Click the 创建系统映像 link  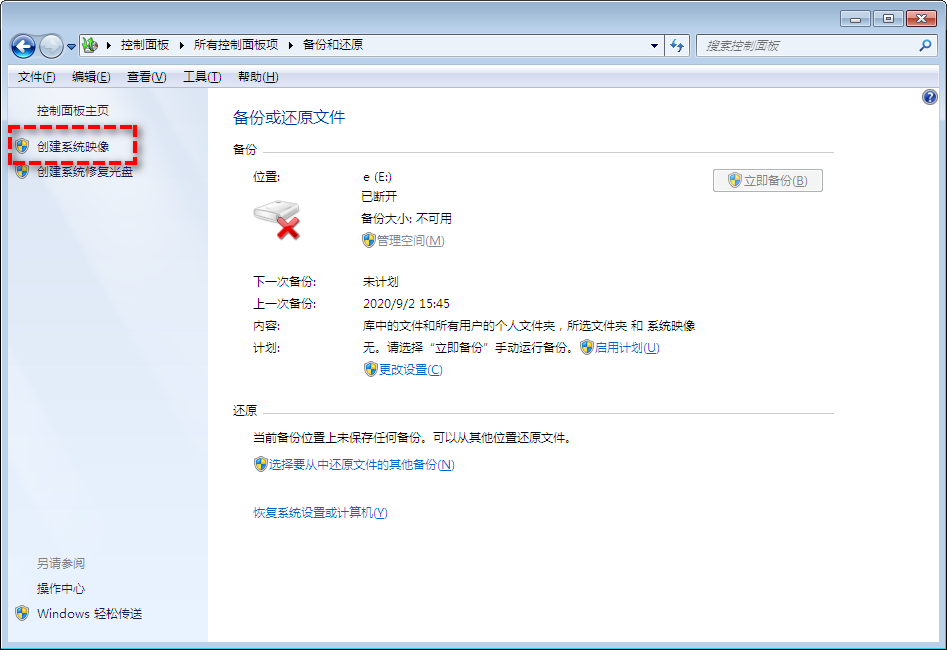tap(73, 146)
